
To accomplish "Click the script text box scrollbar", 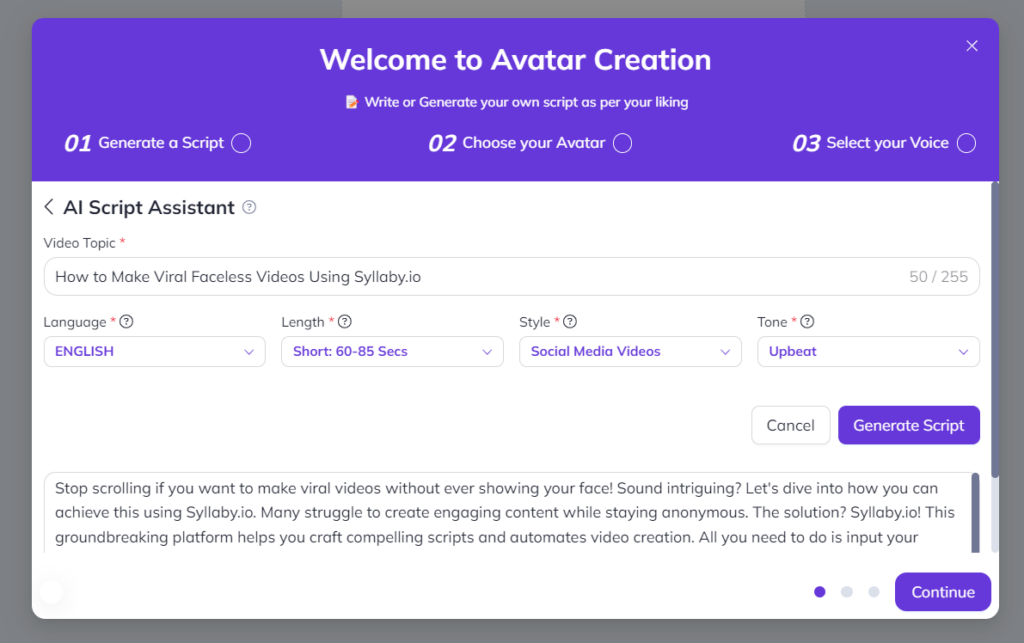I will (x=975, y=510).
